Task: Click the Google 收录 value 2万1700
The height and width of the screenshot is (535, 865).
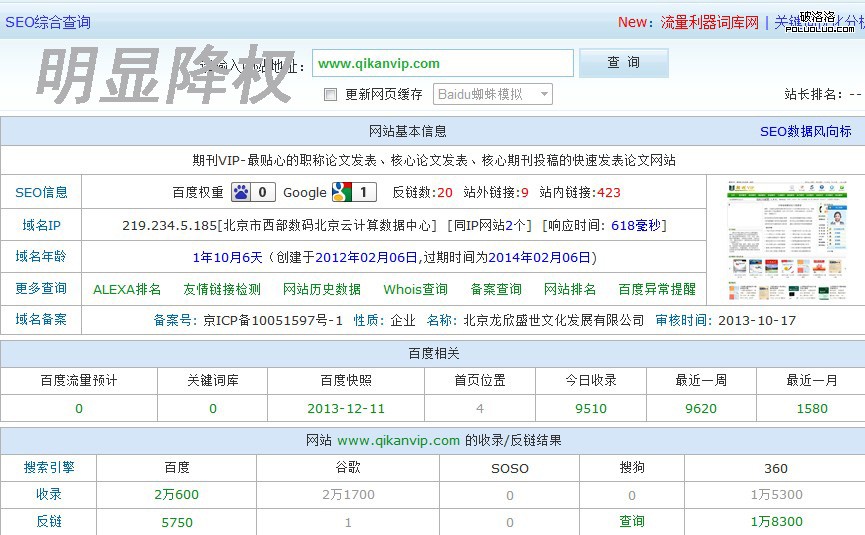Action: click(x=348, y=495)
